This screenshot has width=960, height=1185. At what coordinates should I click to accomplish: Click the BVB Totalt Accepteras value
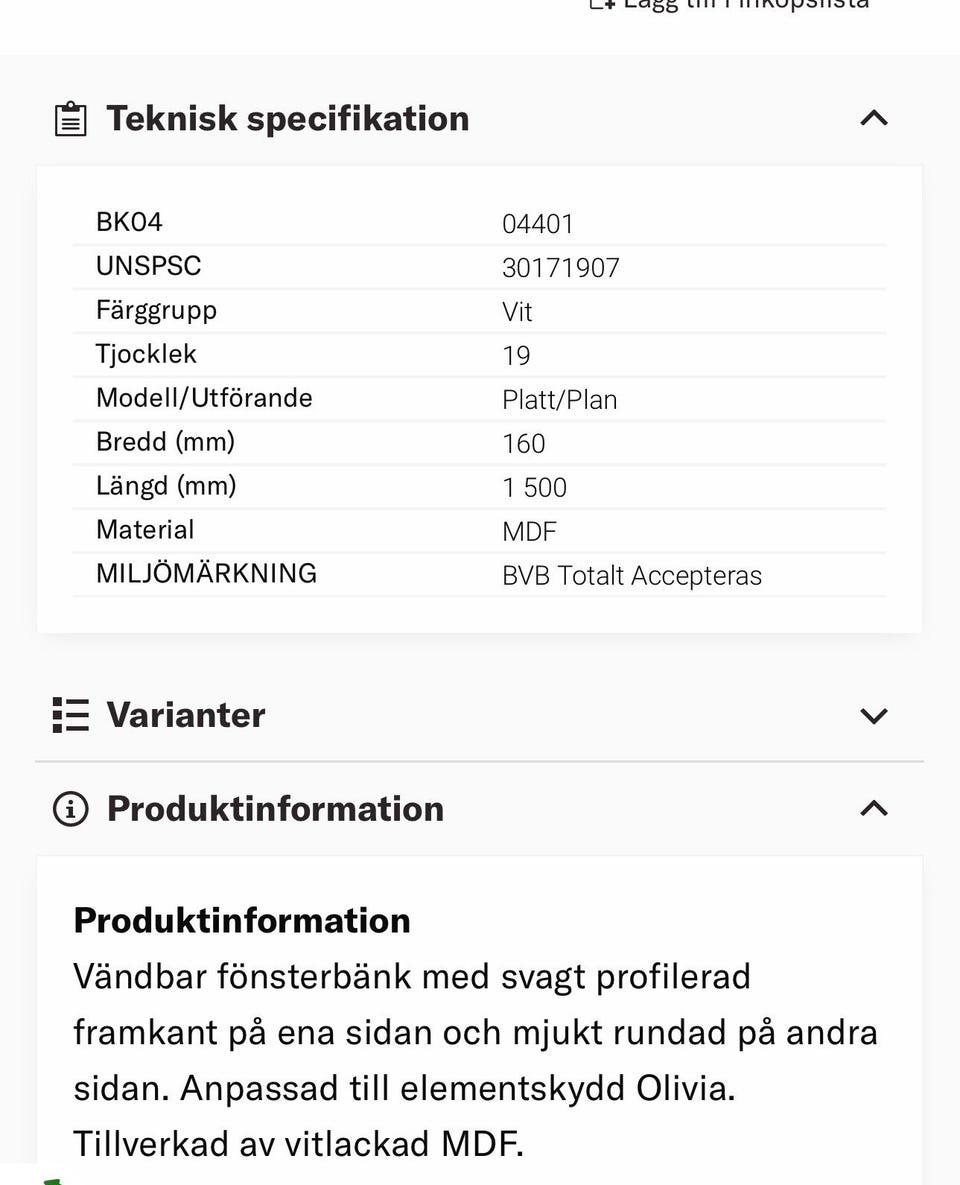pyautogui.click(x=632, y=576)
